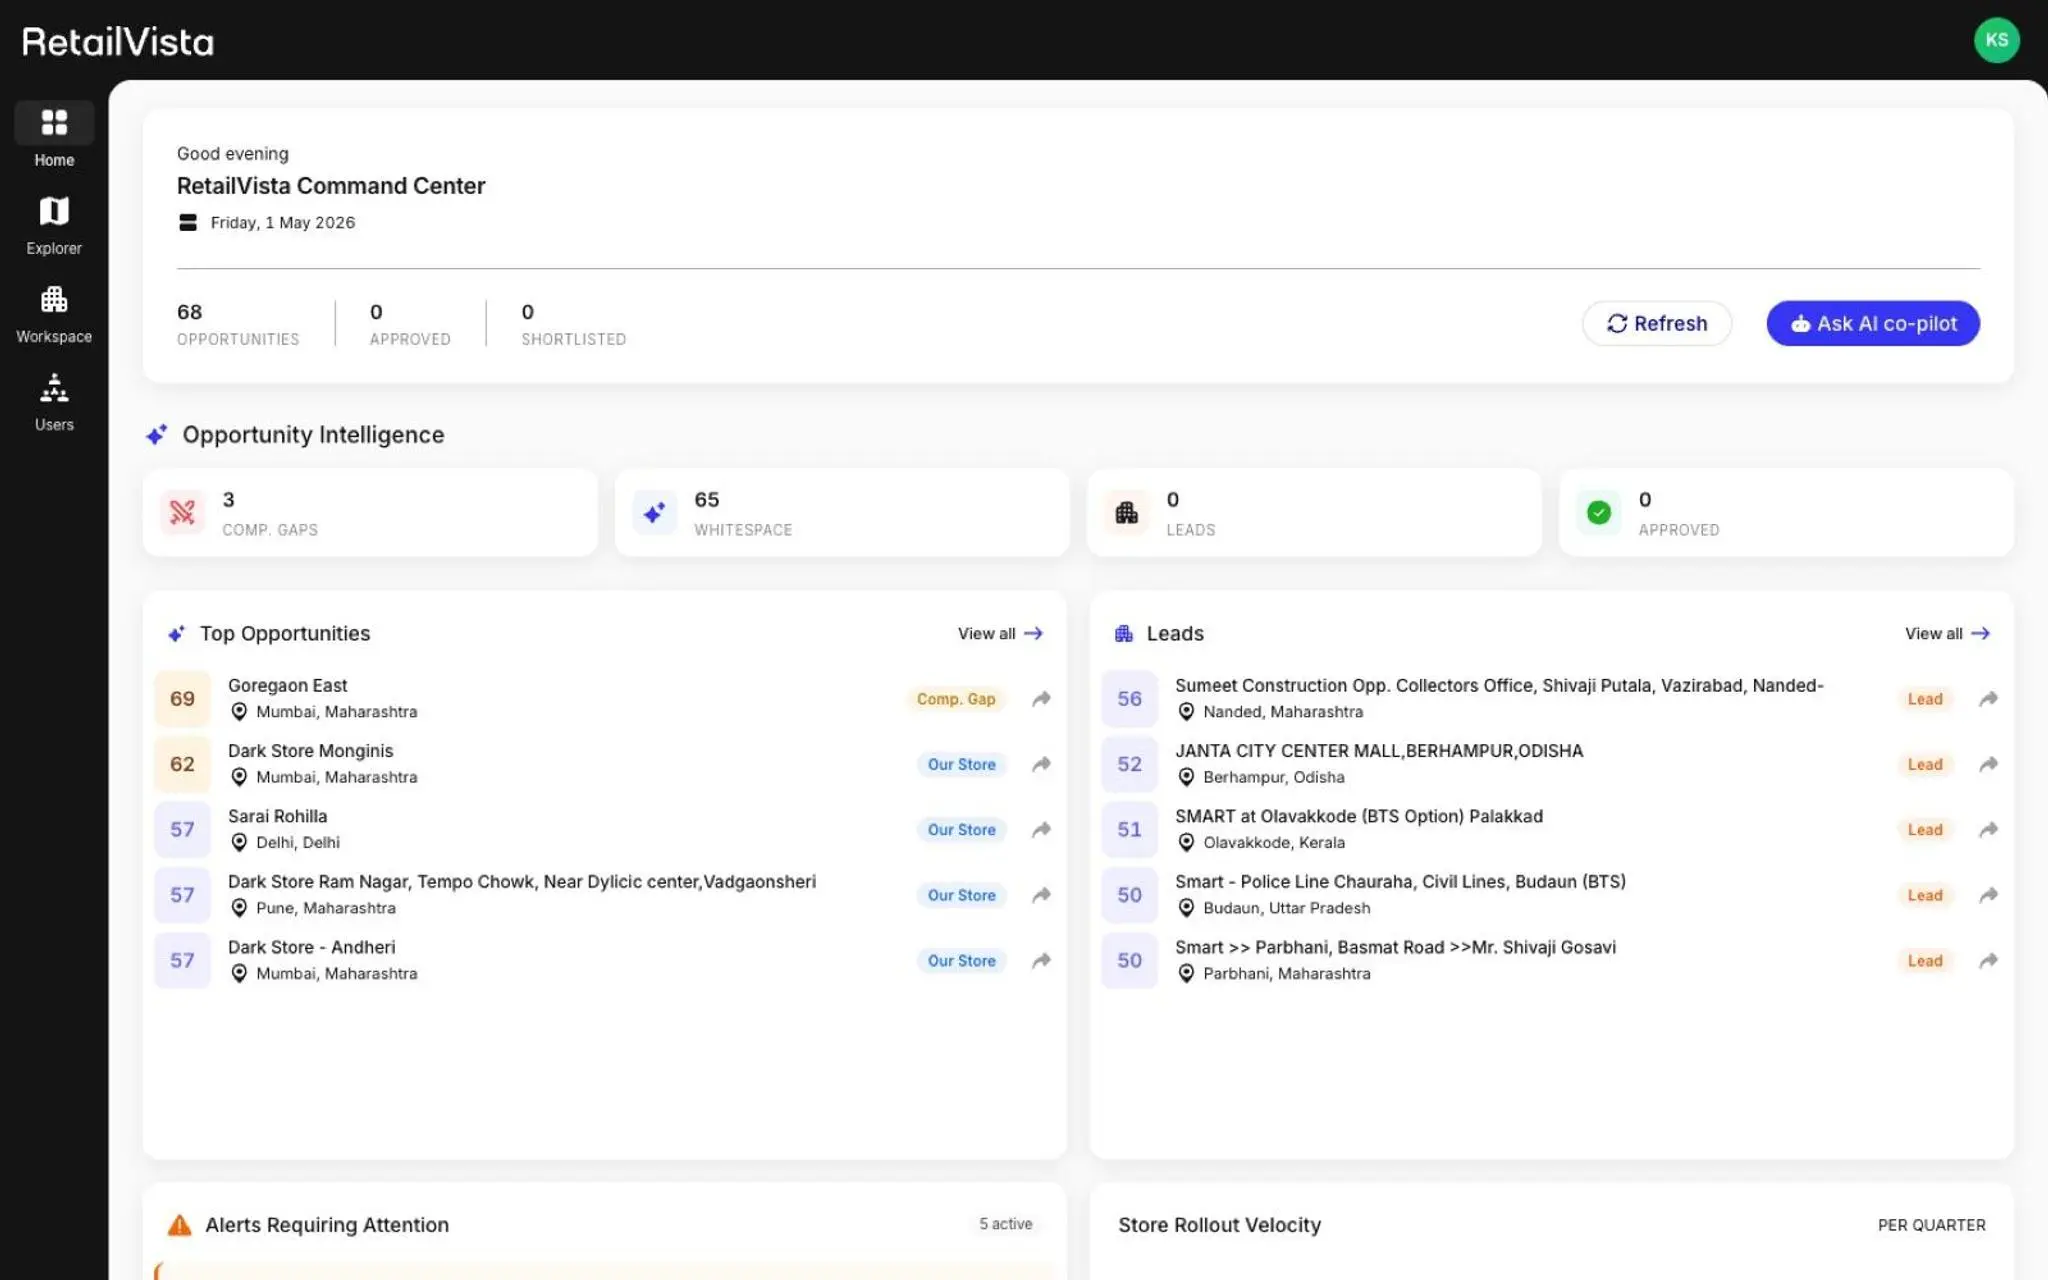Click Our Store tag on Dark Store Monginis
The height and width of the screenshot is (1280, 2048).
[961, 764]
